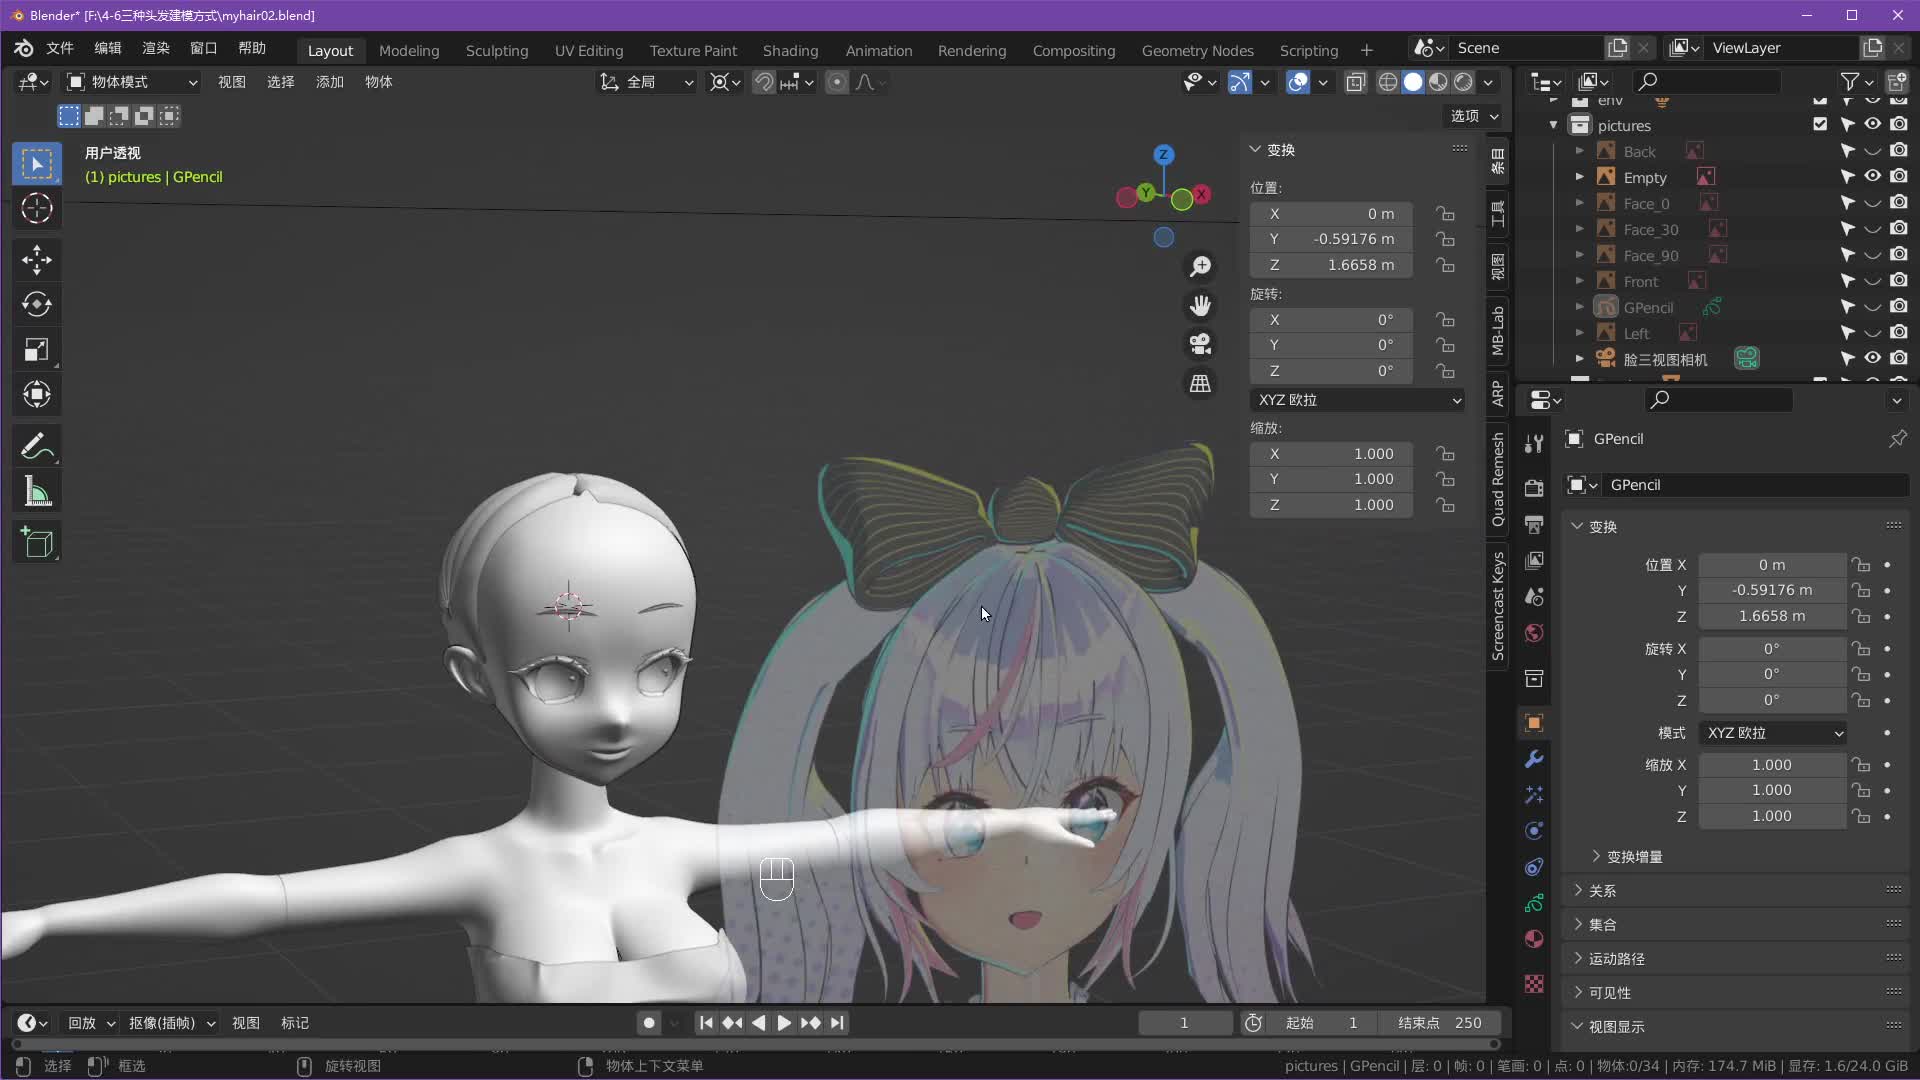Click the Options button in viewport header
1920x1080 pixels.
tap(1474, 116)
